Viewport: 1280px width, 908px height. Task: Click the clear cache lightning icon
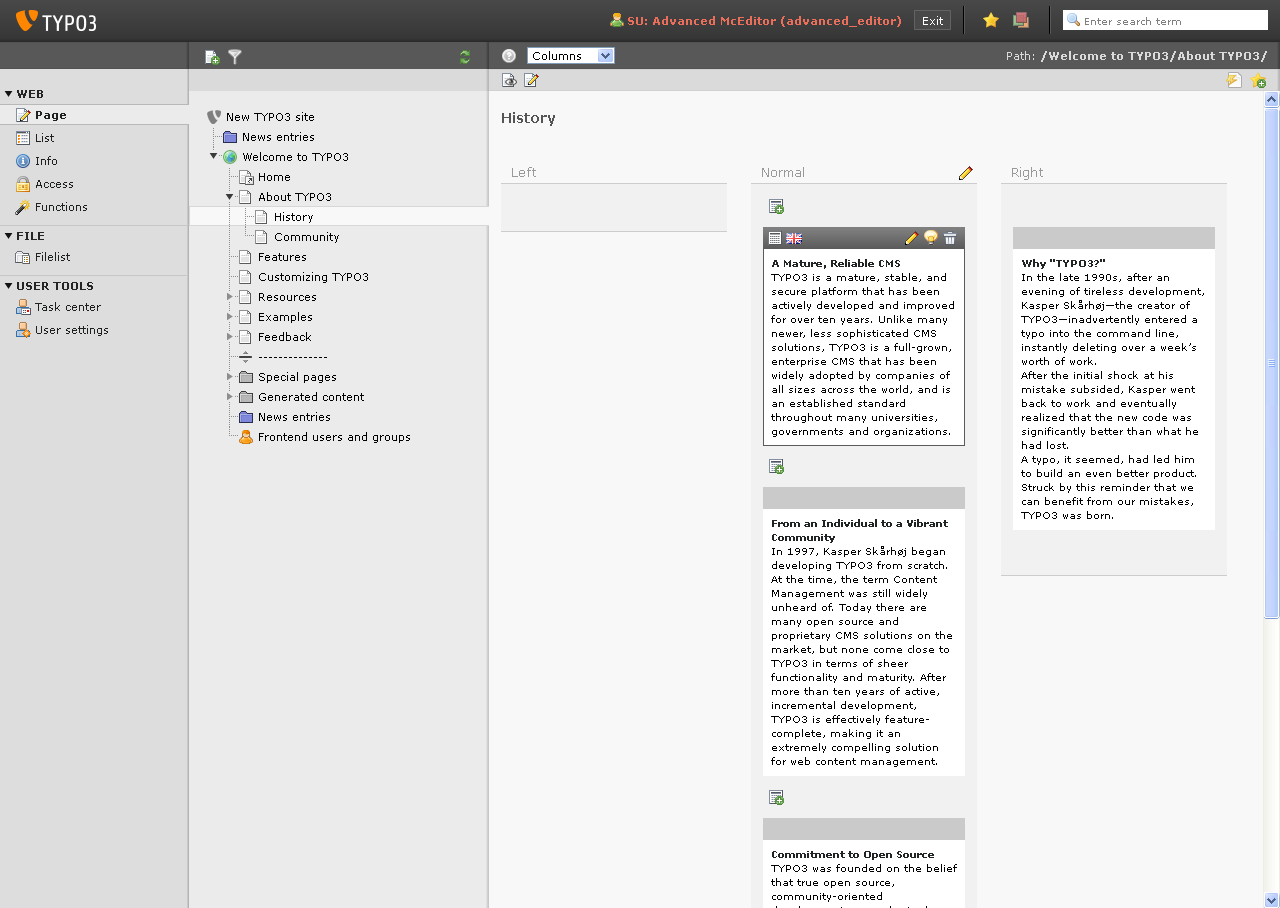click(x=1234, y=80)
